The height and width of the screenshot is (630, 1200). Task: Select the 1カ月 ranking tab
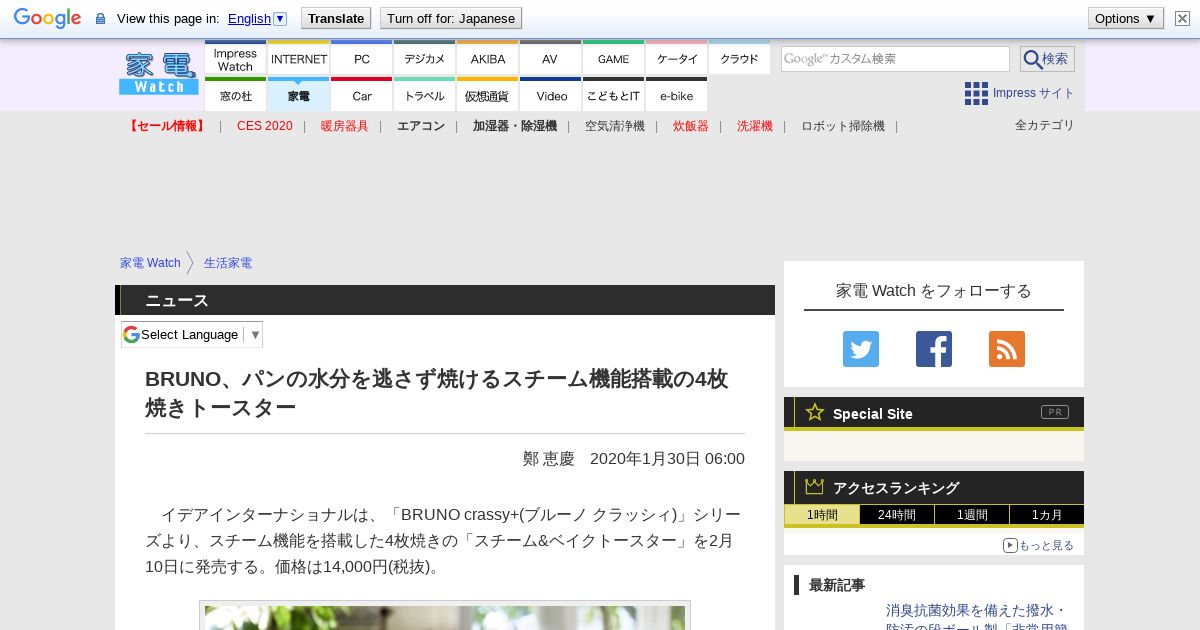point(1047,515)
